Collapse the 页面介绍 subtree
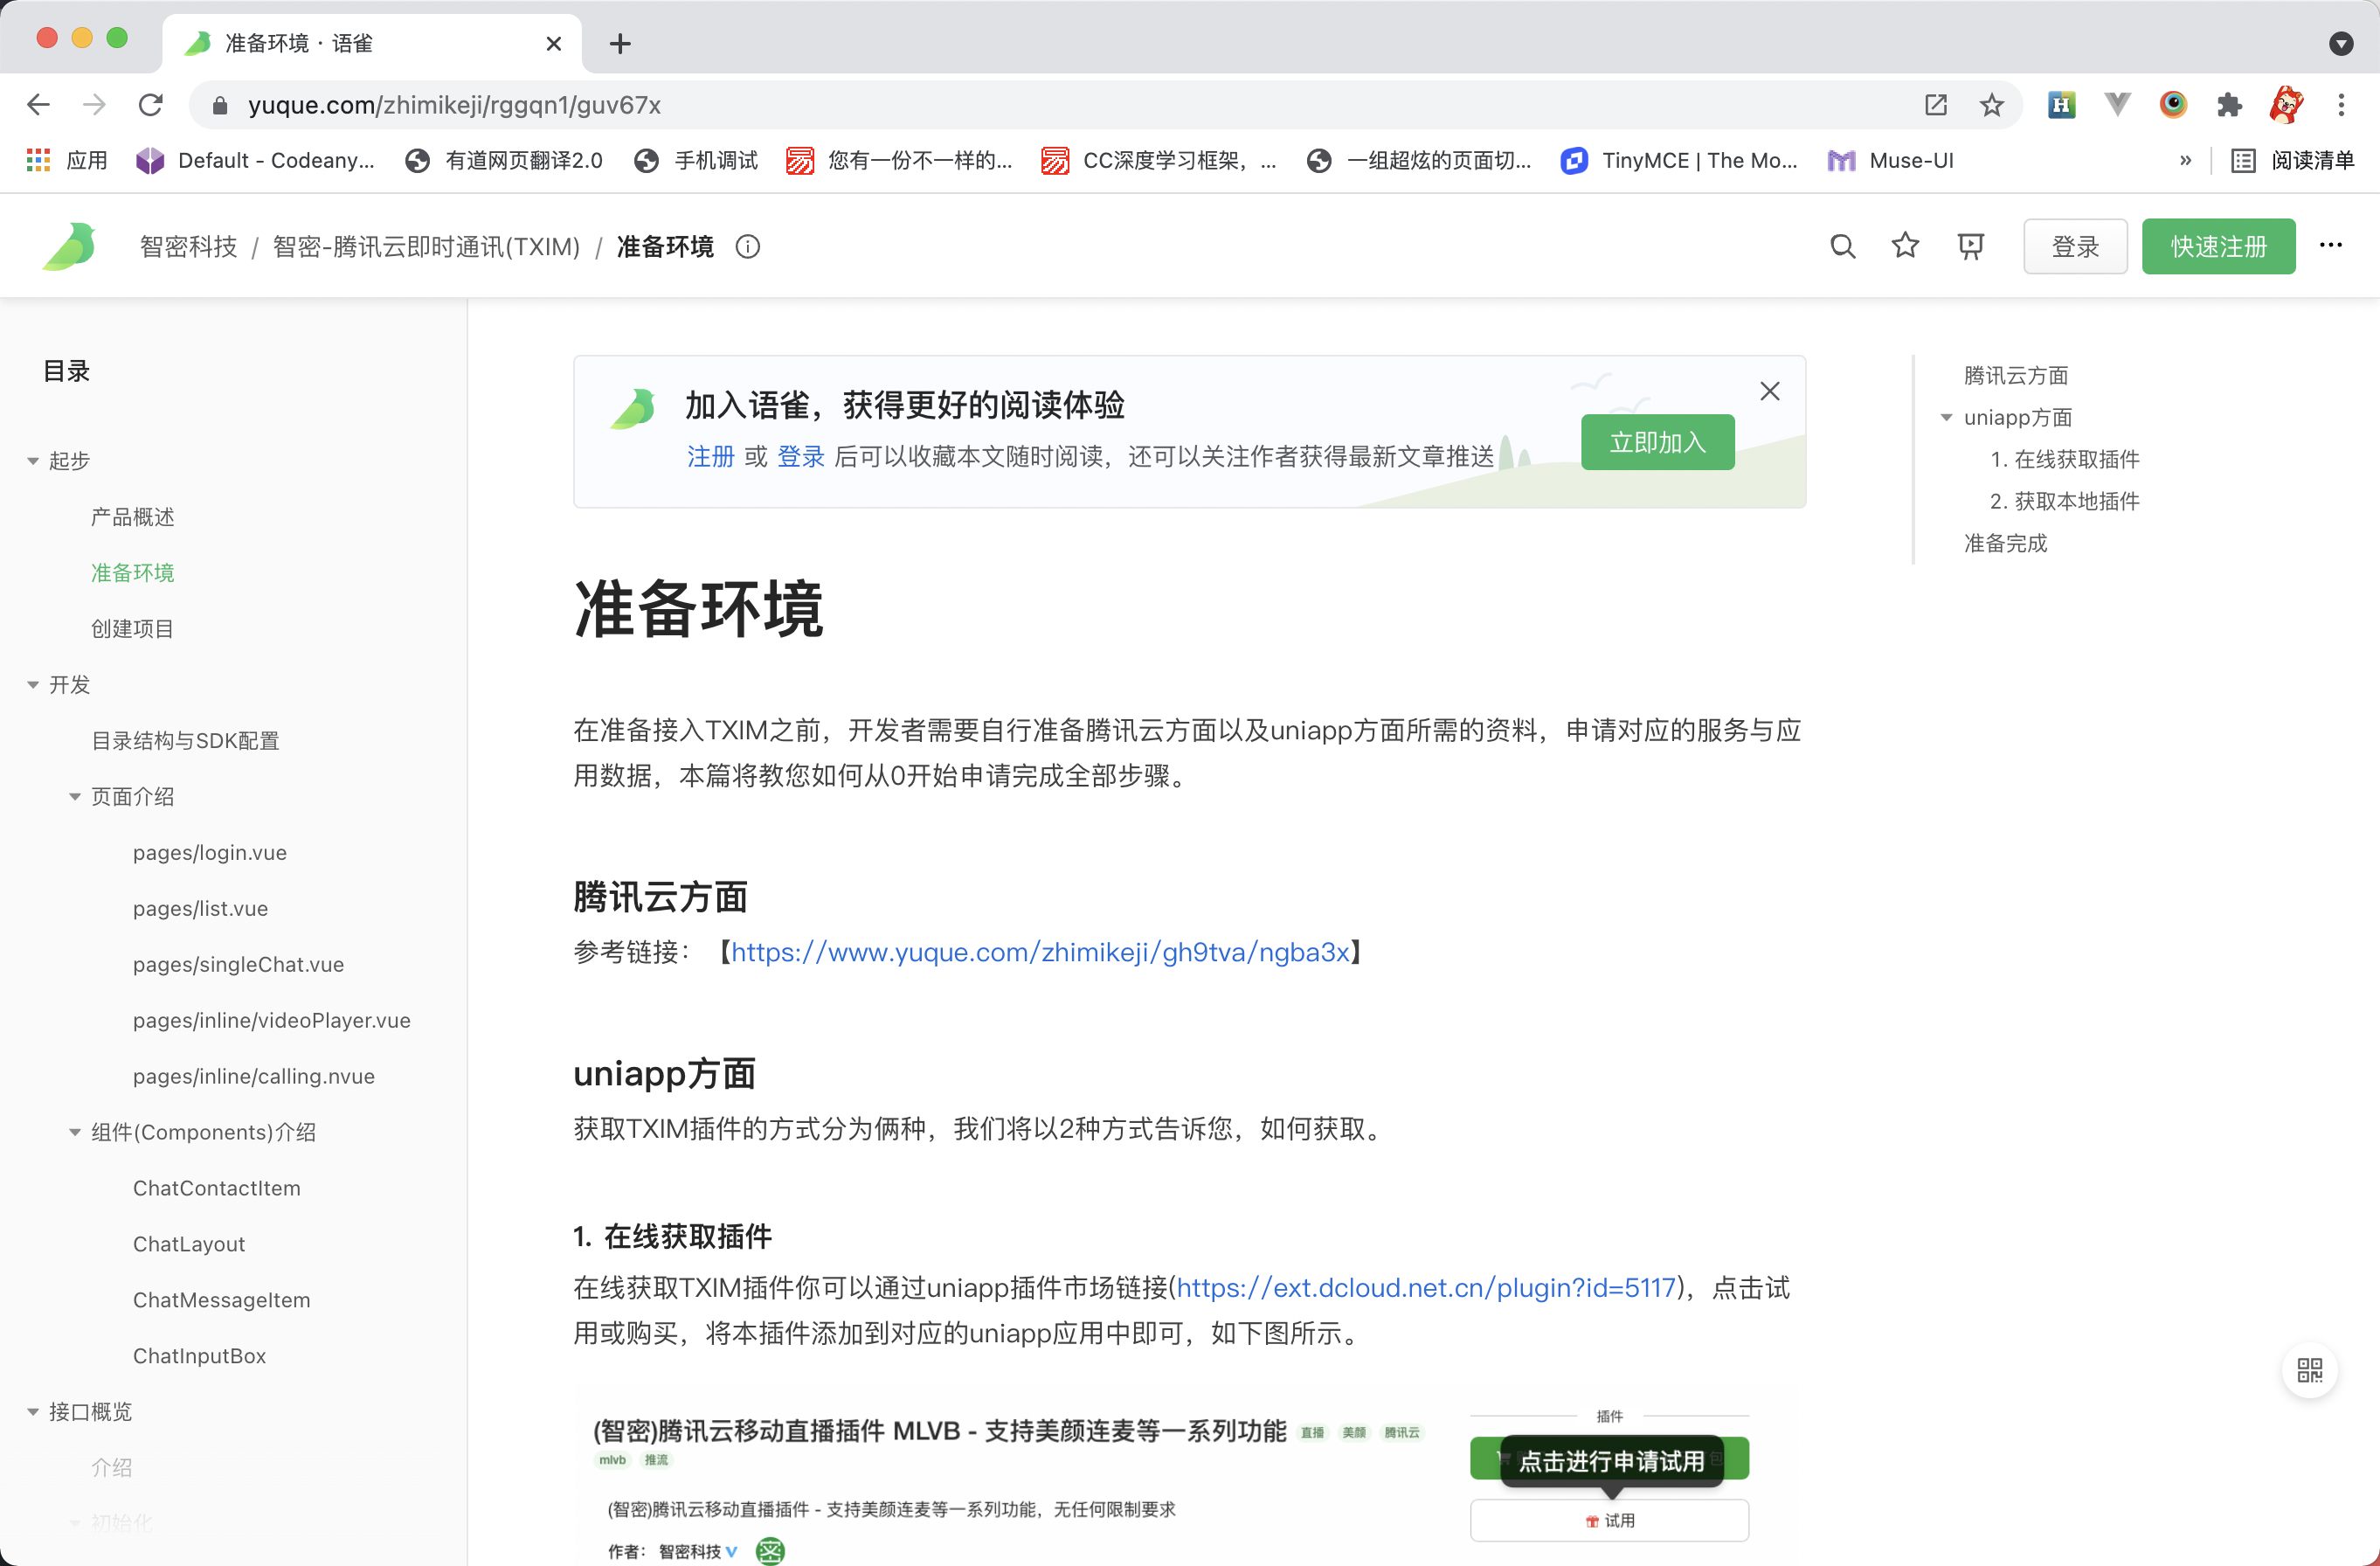2380x1566 pixels. (75, 797)
